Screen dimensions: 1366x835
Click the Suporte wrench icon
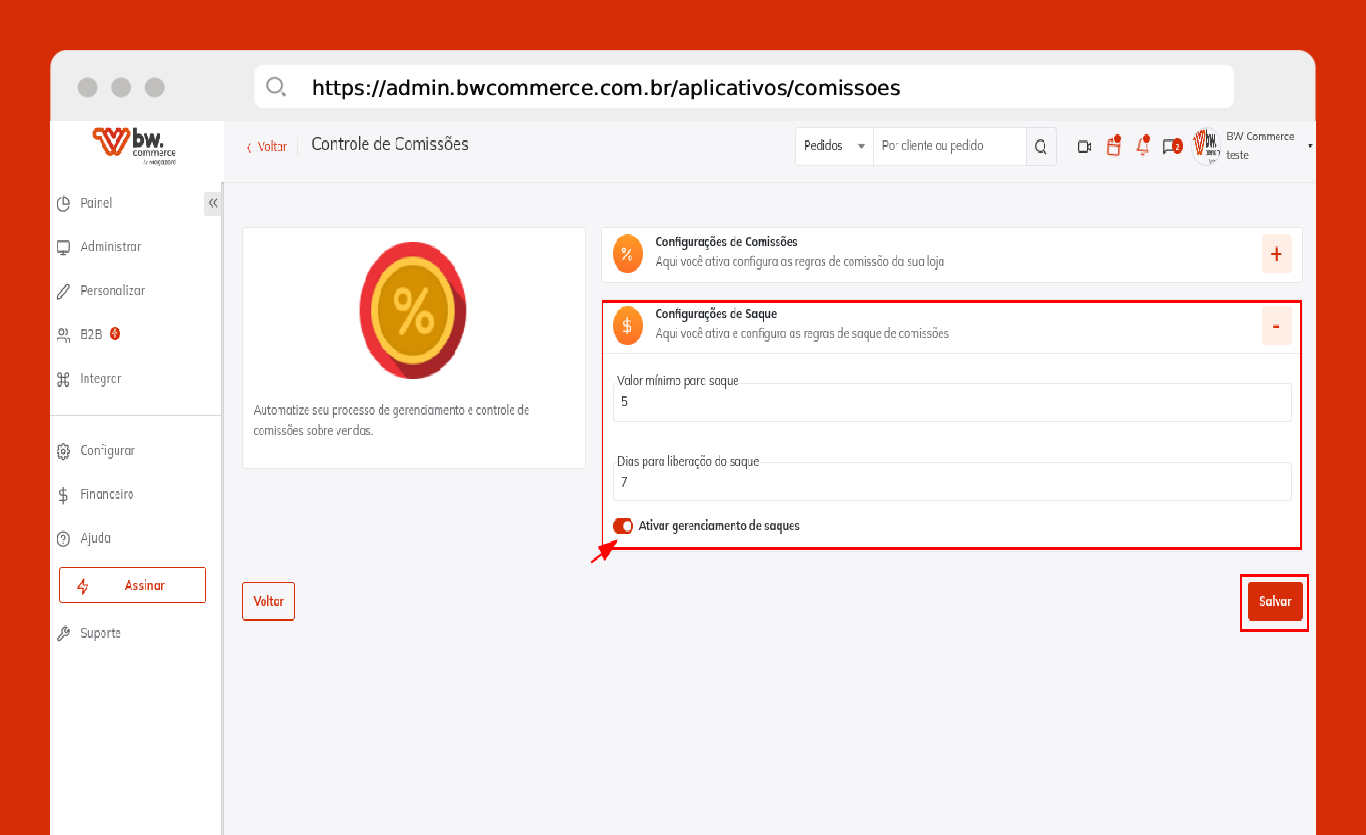click(x=62, y=634)
